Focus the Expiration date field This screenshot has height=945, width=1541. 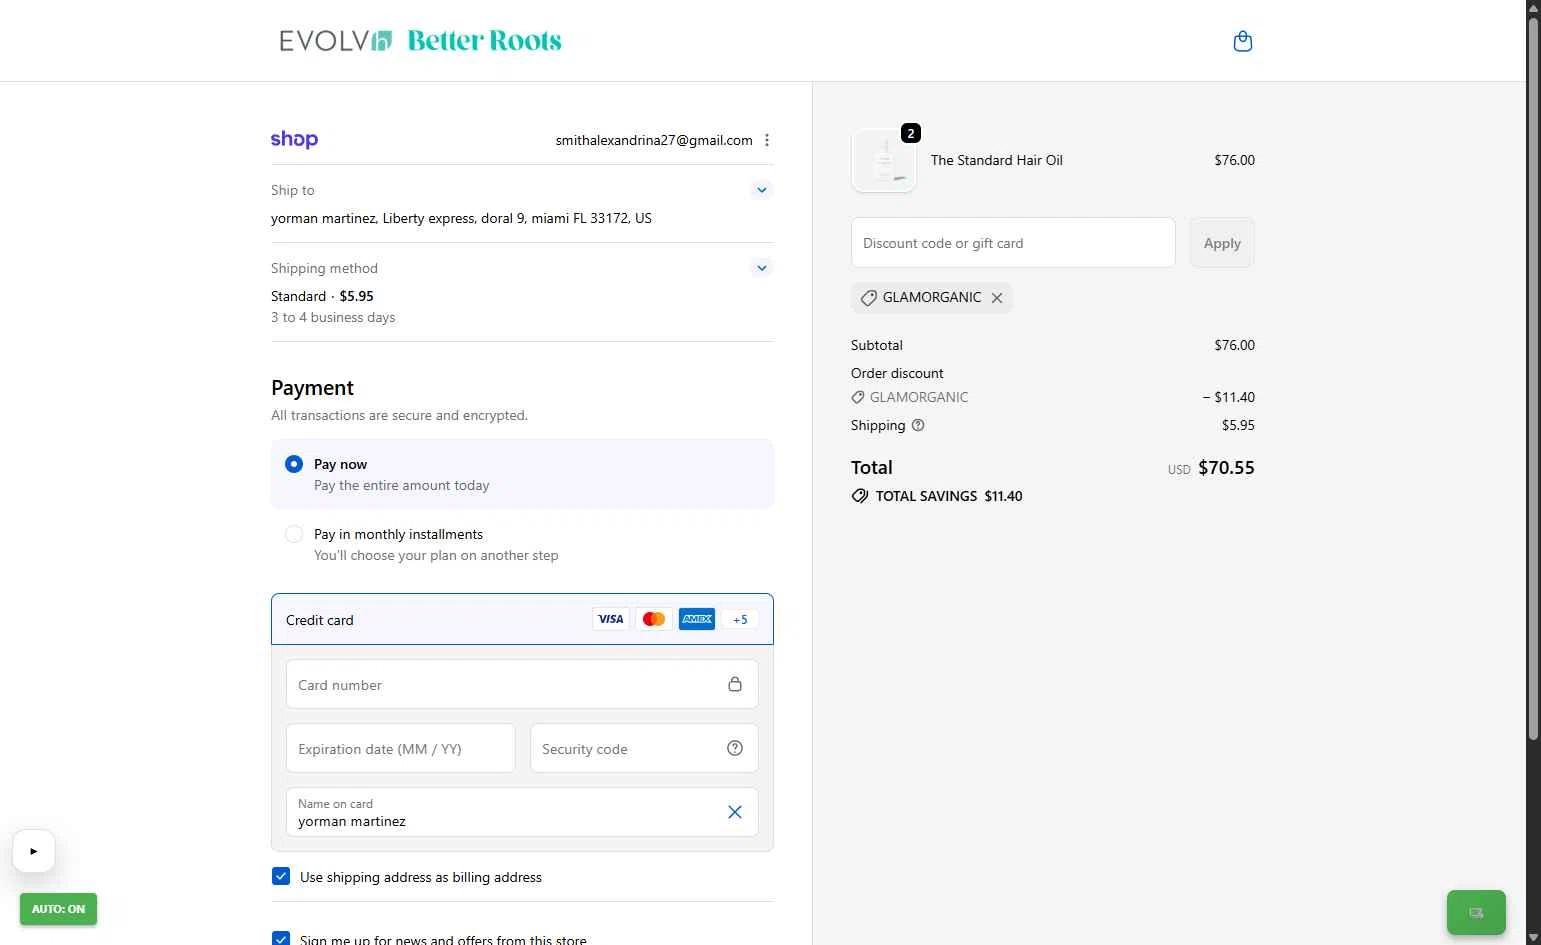coord(400,748)
